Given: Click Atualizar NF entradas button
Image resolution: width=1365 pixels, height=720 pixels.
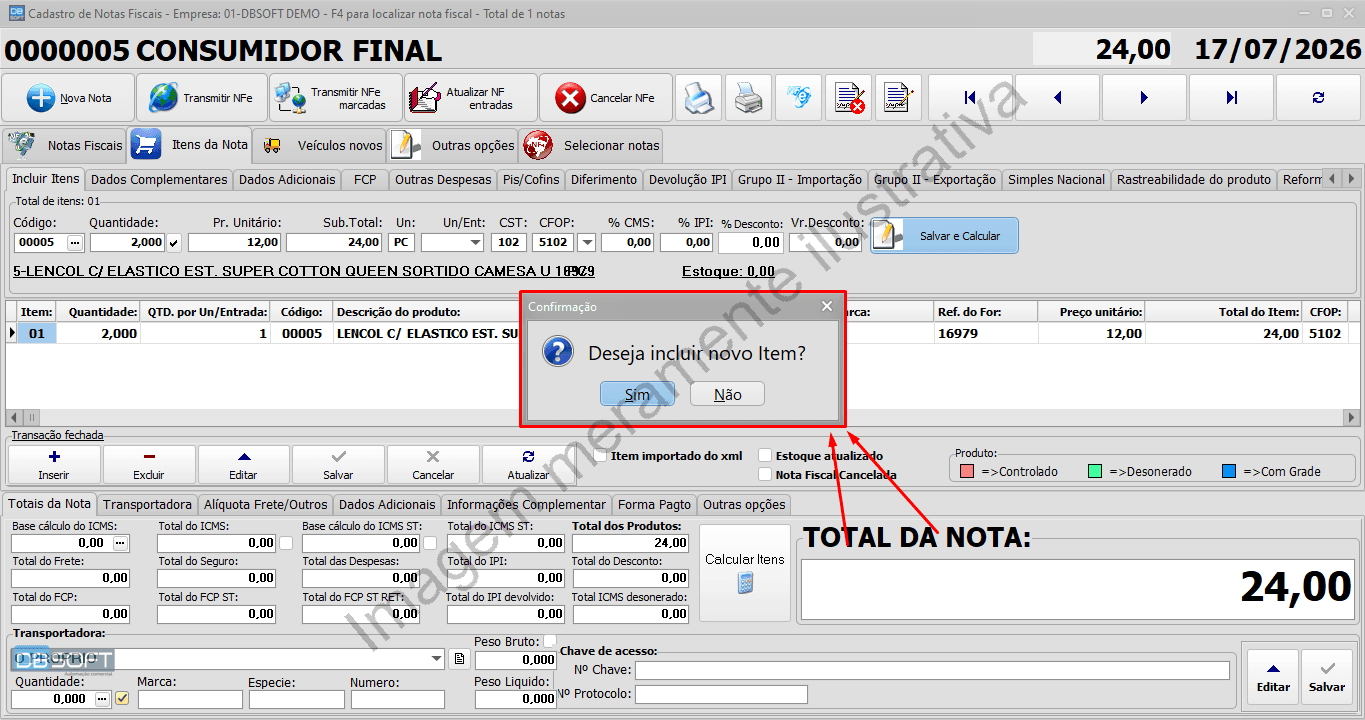Looking at the screenshot, I should [x=471, y=98].
